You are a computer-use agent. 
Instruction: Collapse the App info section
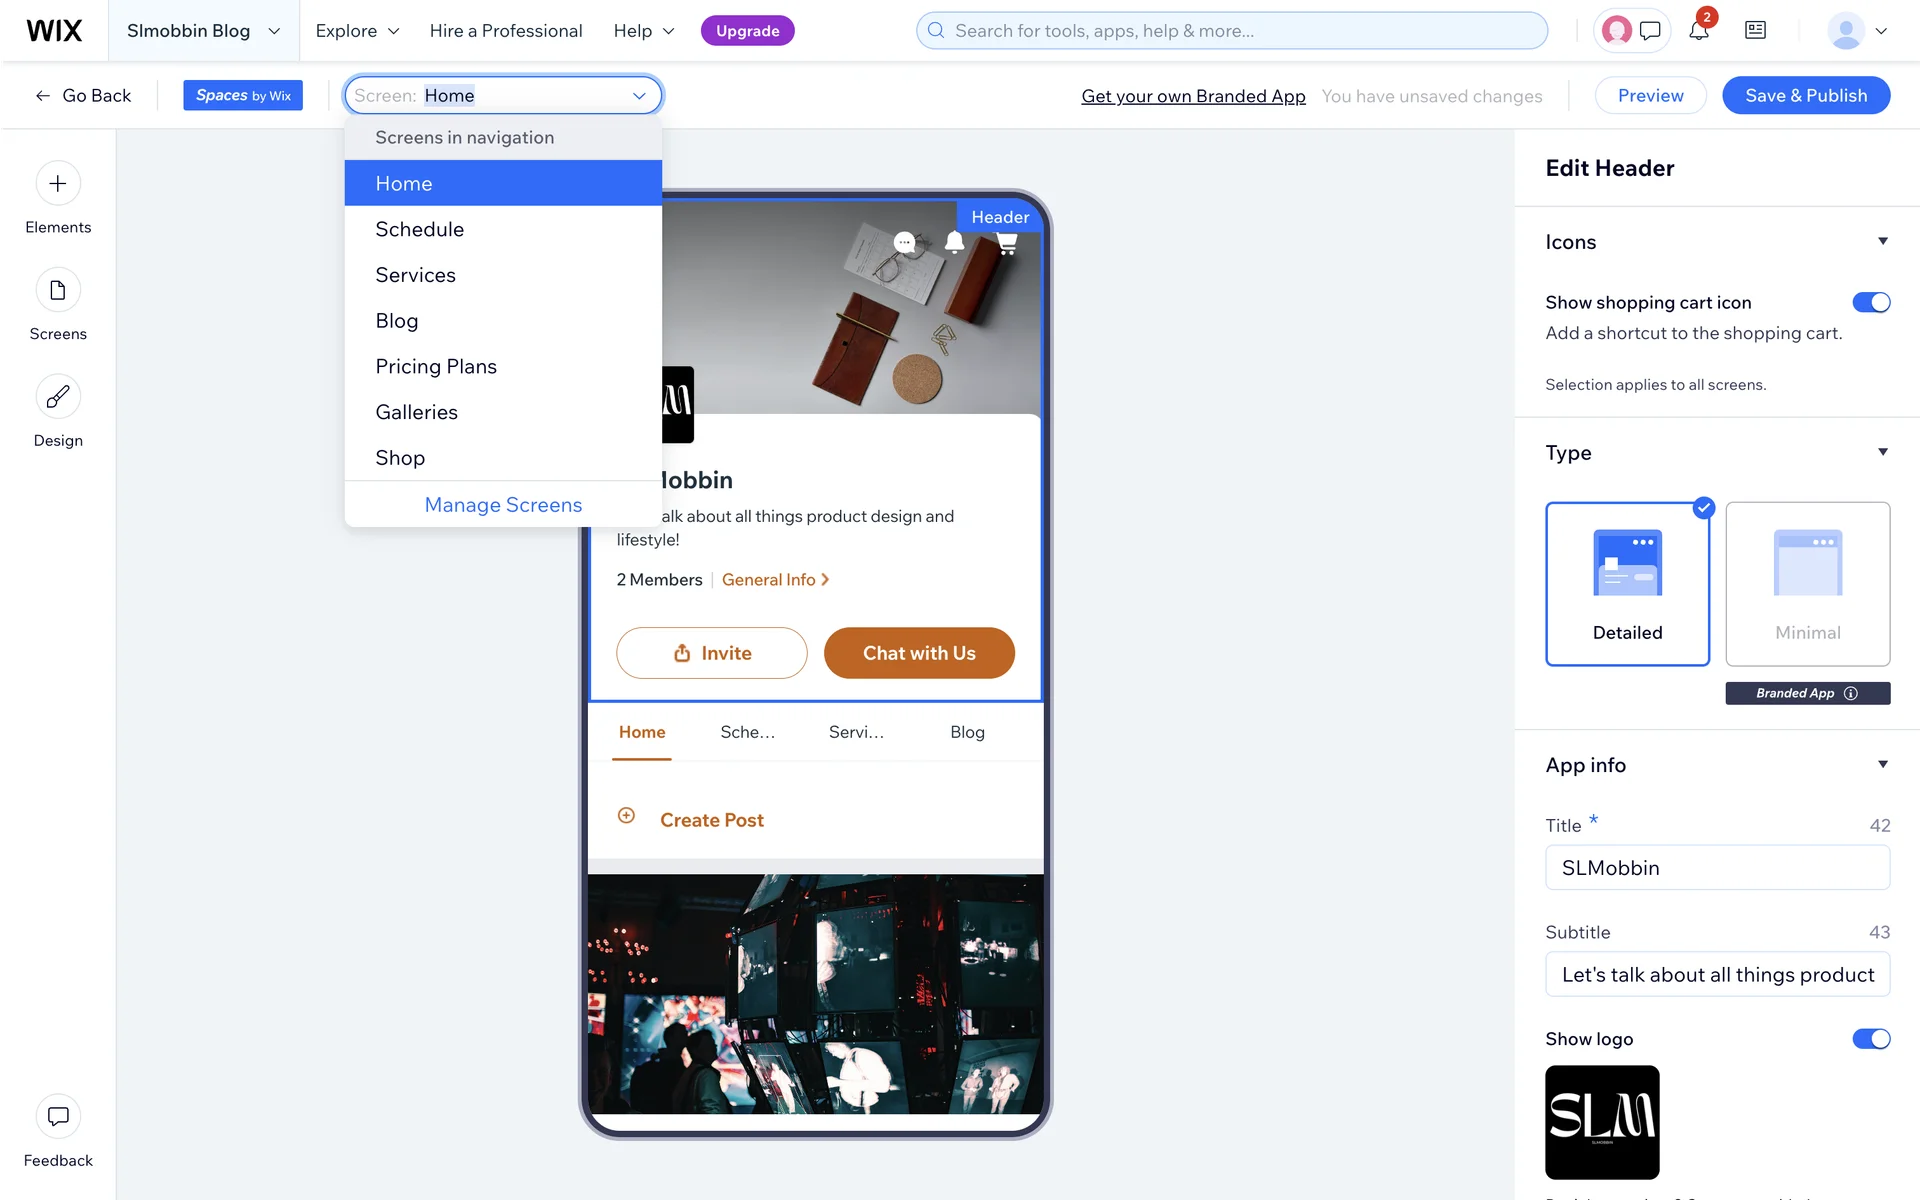tap(1883, 765)
